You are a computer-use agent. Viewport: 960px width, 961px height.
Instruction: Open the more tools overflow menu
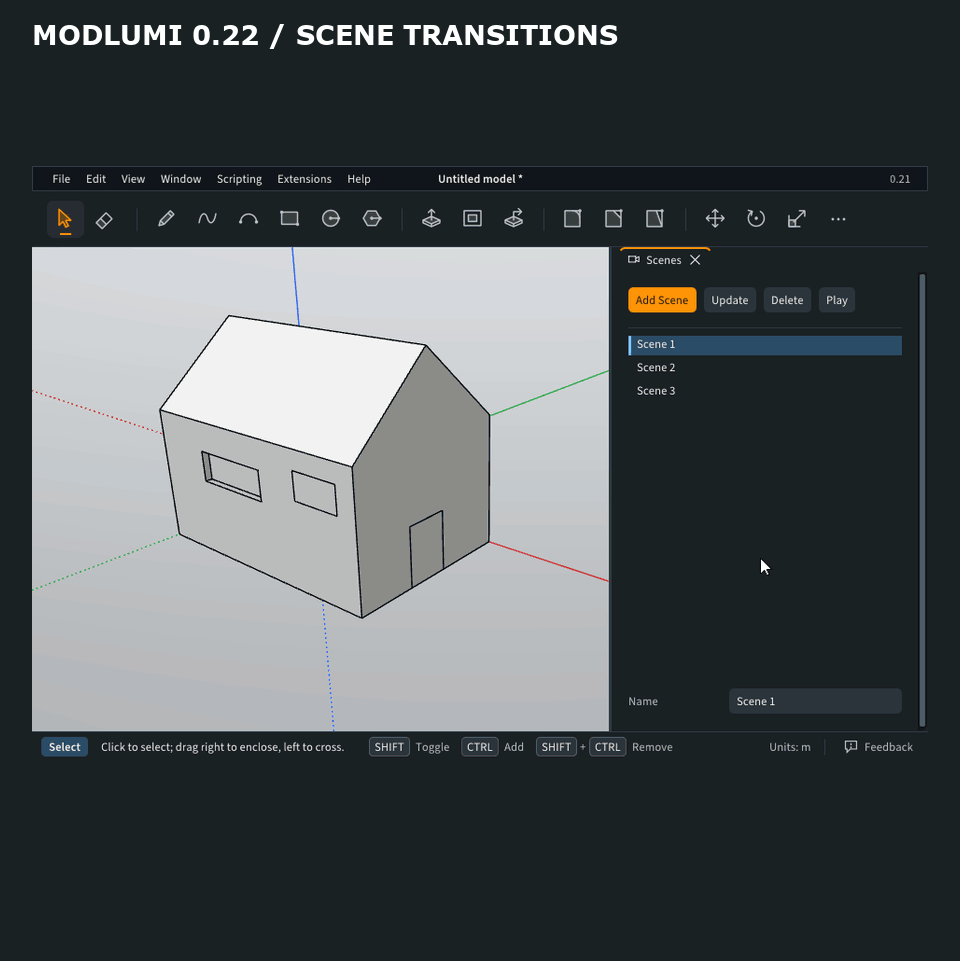click(x=838, y=219)
